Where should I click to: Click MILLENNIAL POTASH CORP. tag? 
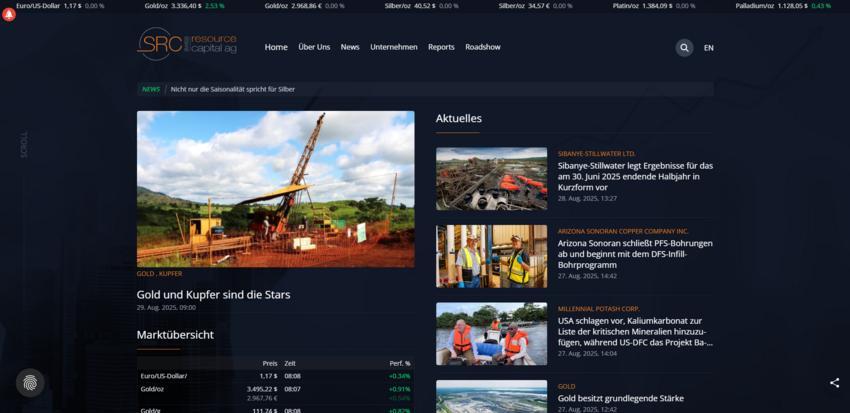click(x=598, y=309)
